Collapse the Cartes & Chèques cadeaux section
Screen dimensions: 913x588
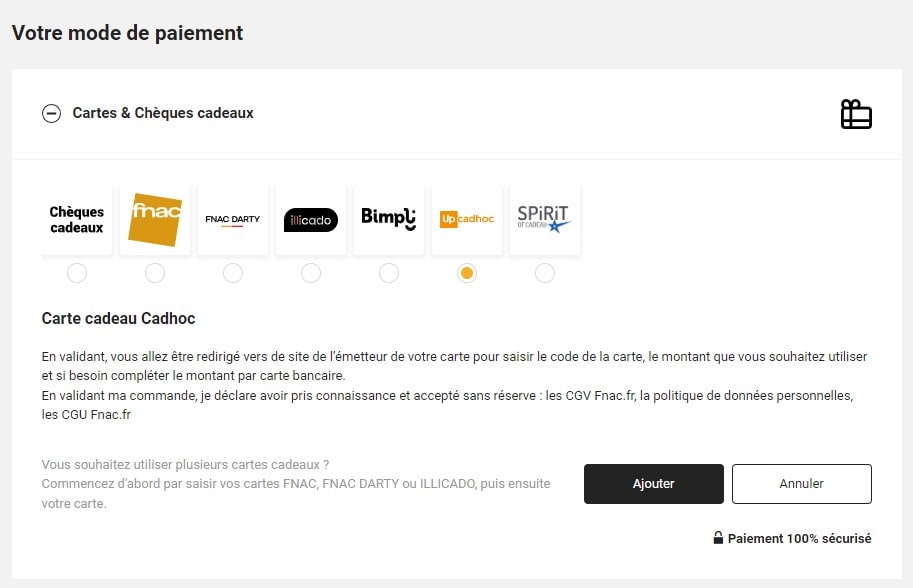point(51,114)
